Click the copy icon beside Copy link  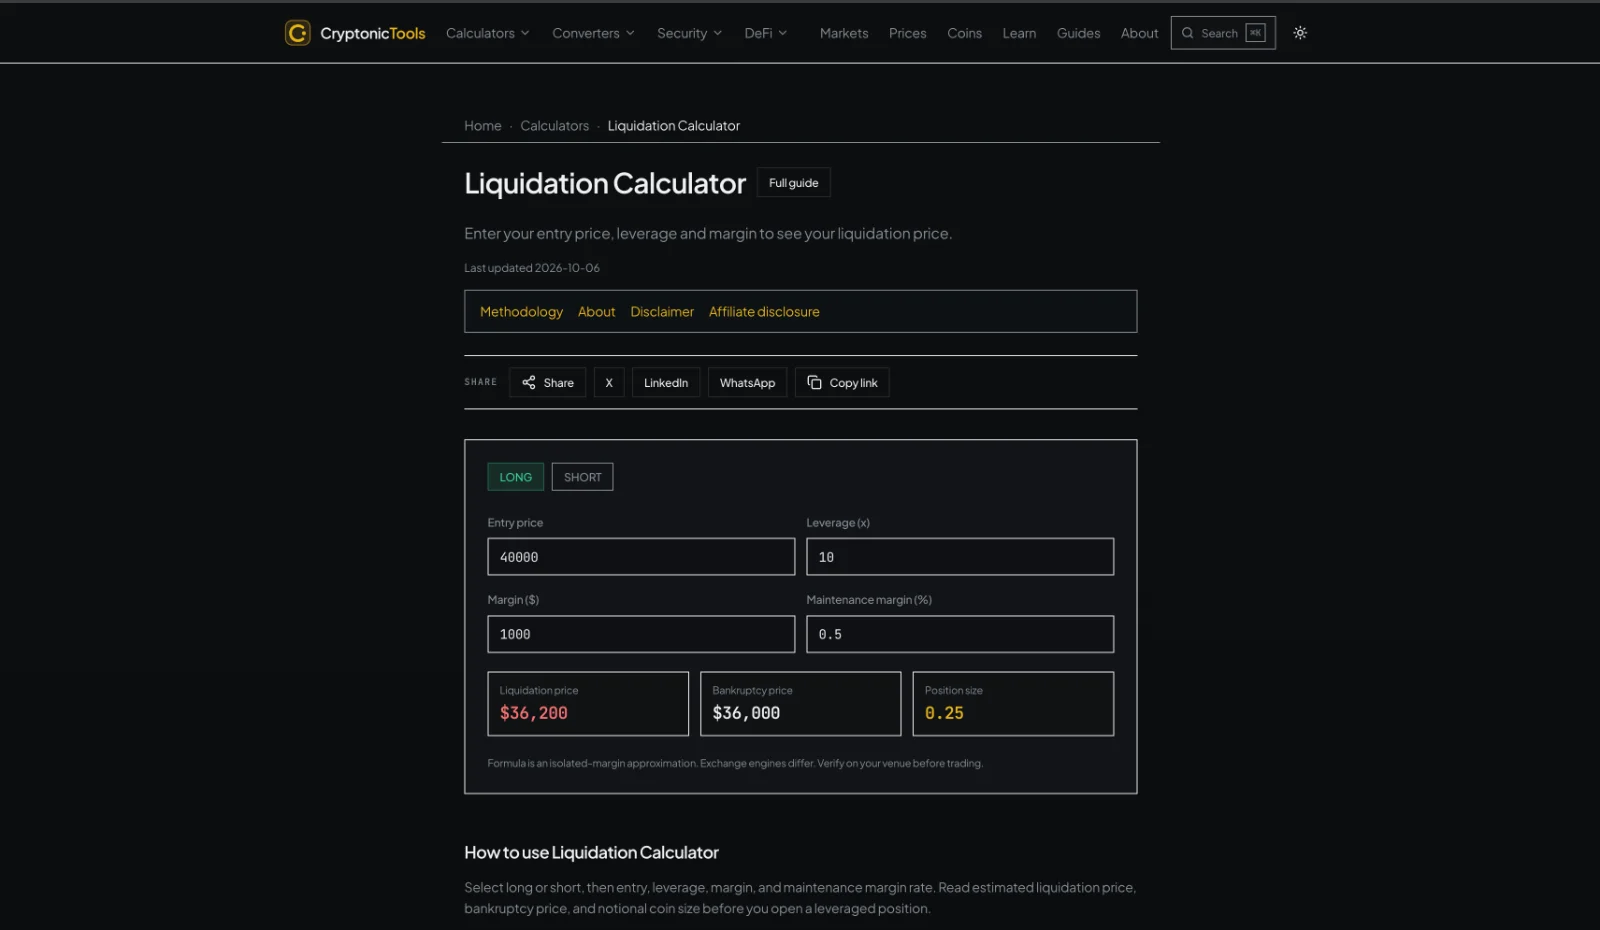[814, 382]
